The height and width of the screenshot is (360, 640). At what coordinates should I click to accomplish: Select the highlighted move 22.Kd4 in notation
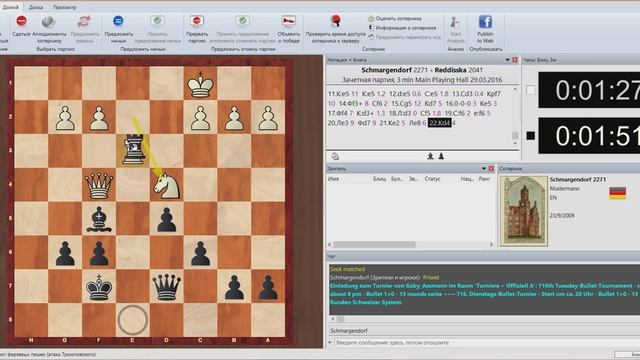[440, 123]
